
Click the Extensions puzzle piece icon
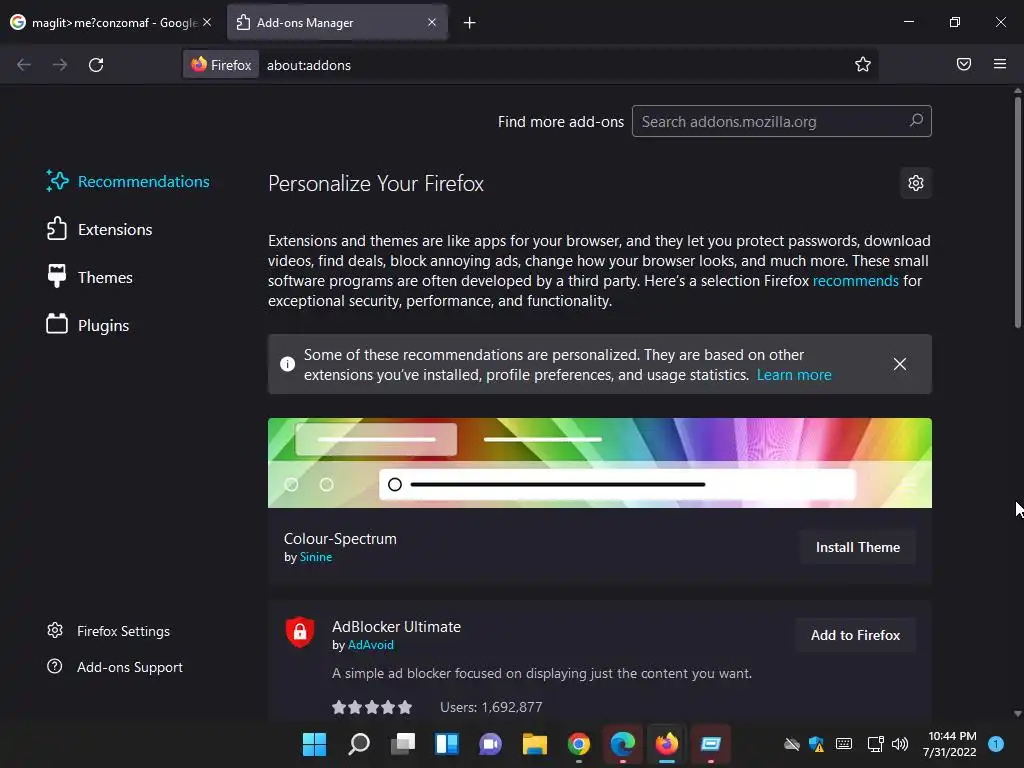tap(57, 229)
